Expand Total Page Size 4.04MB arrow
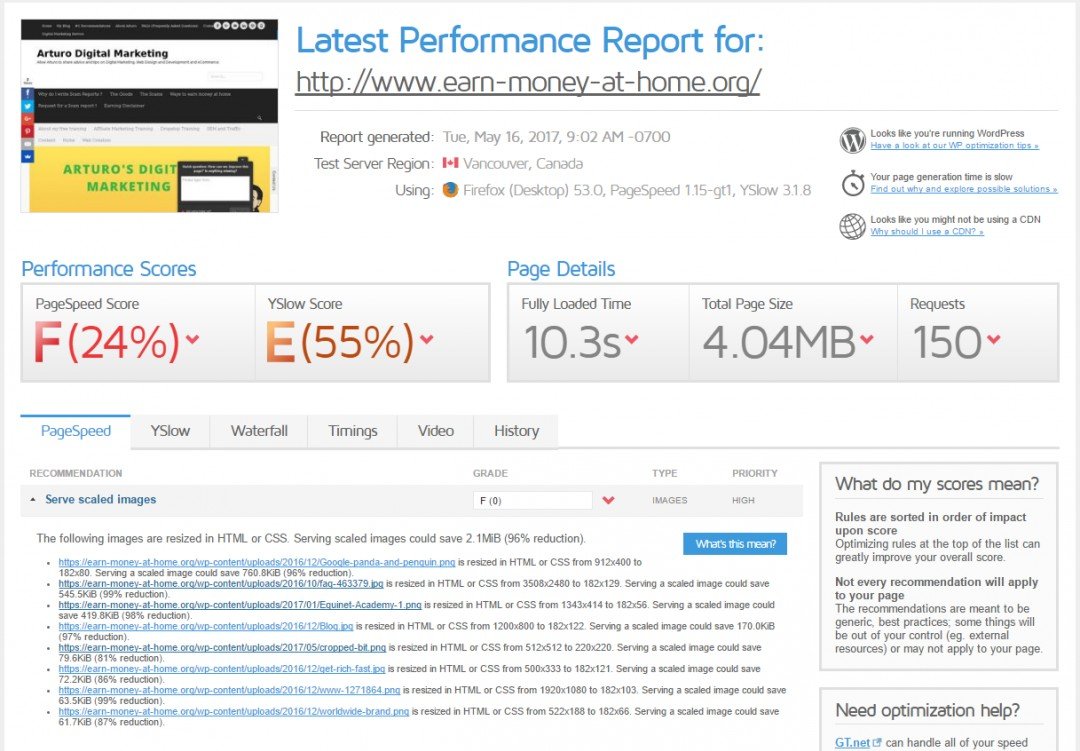The width and height of the screenshot is (1080, 751). [866, 338]
